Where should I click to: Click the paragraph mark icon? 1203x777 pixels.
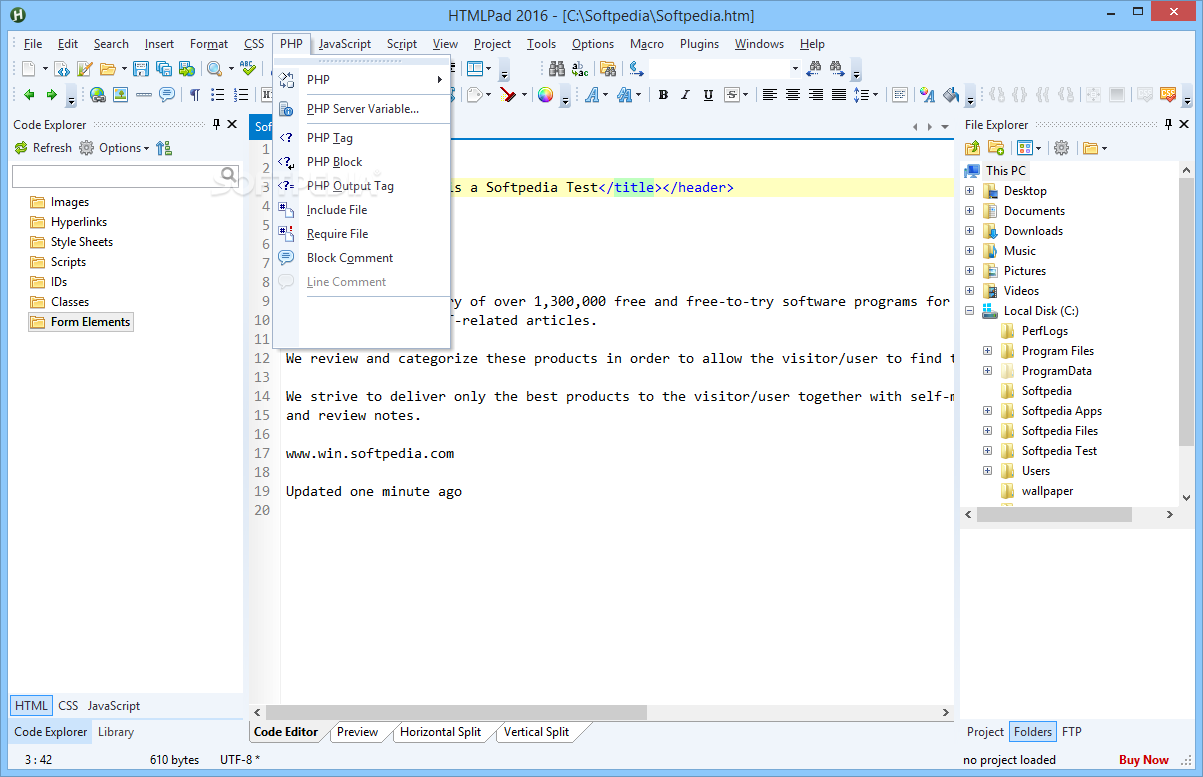pos(195,95)
